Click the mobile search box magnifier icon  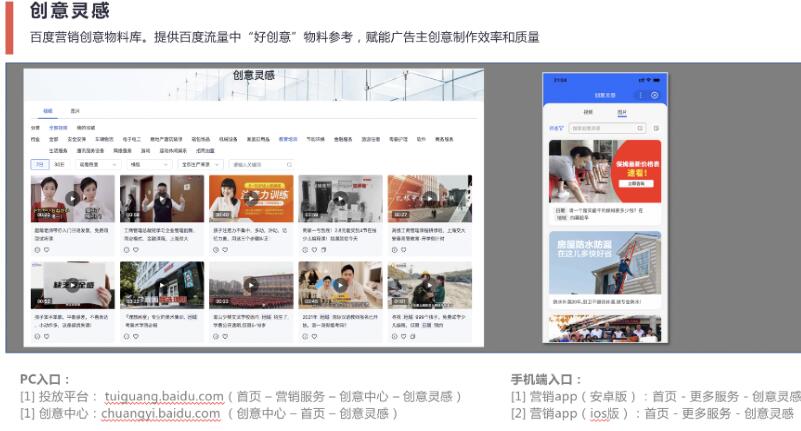tap(640, 128)
